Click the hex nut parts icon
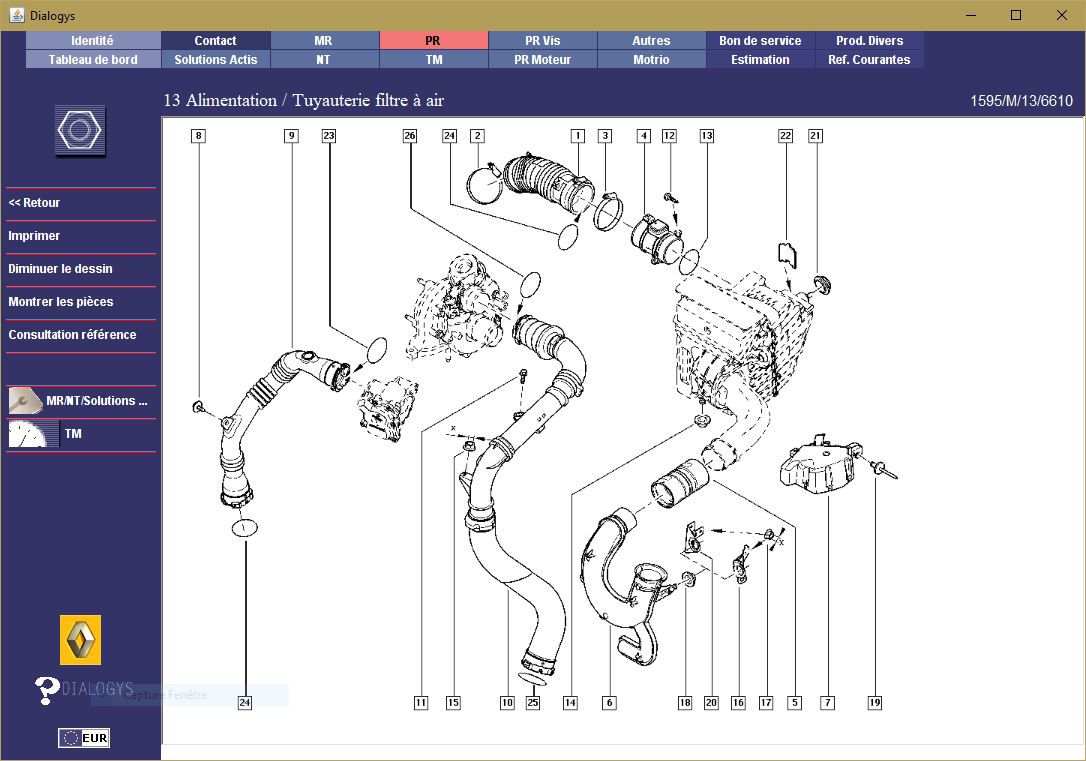The image size is (1086, 761). click(80, 130)
